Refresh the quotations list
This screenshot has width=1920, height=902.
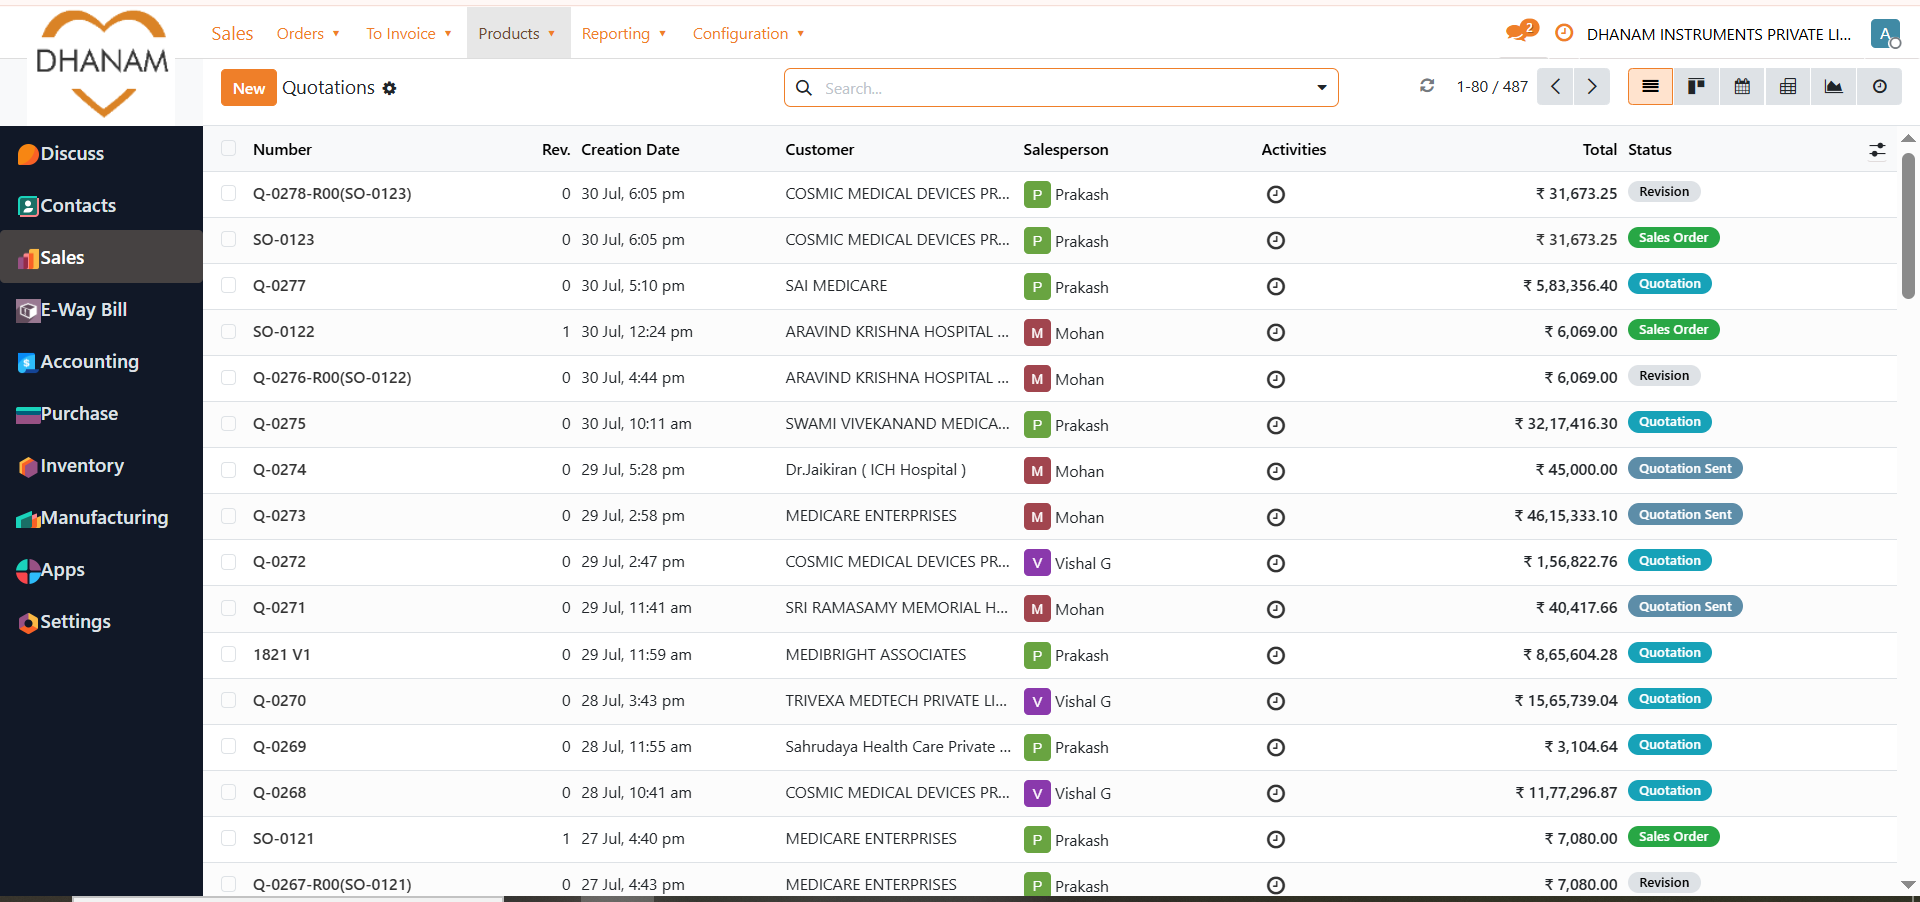1427,86
